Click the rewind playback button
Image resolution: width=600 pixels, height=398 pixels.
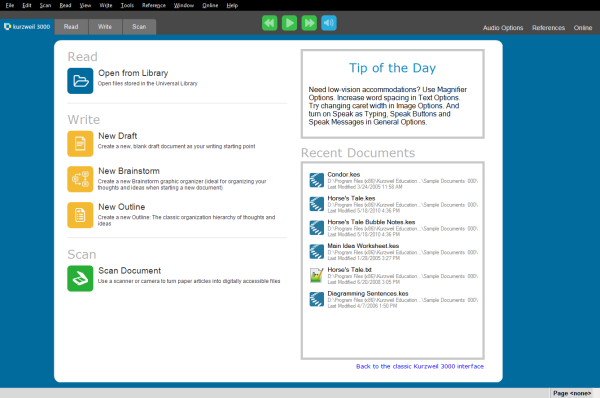[x=270, y=23]
